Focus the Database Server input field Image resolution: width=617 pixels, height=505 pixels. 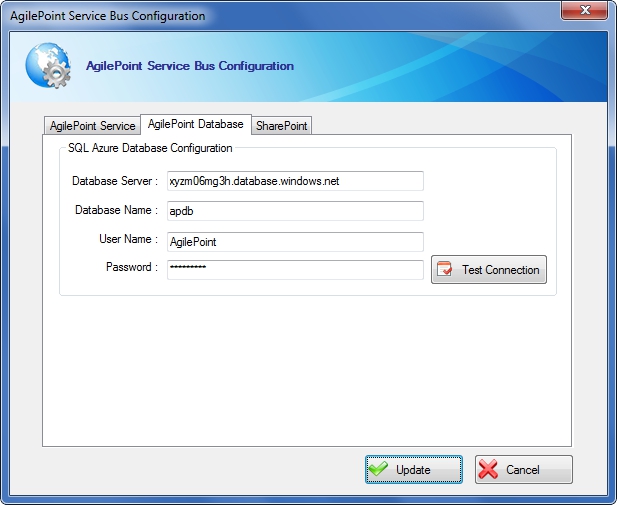295,181
